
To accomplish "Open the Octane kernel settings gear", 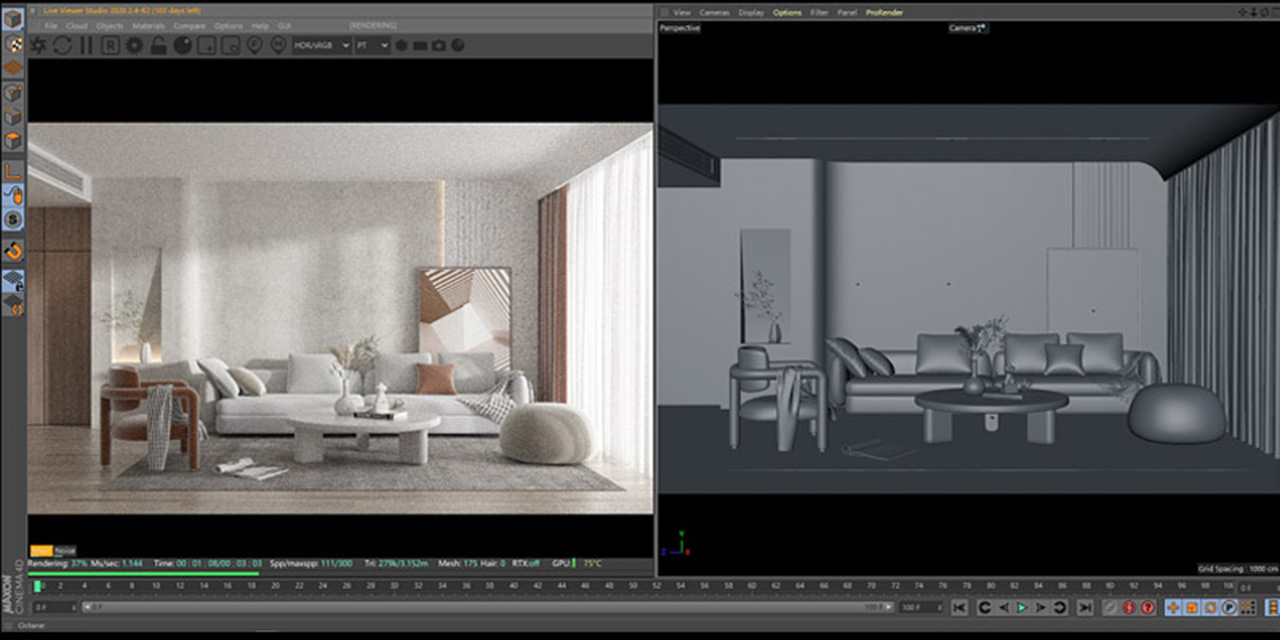I will point(133,45).
